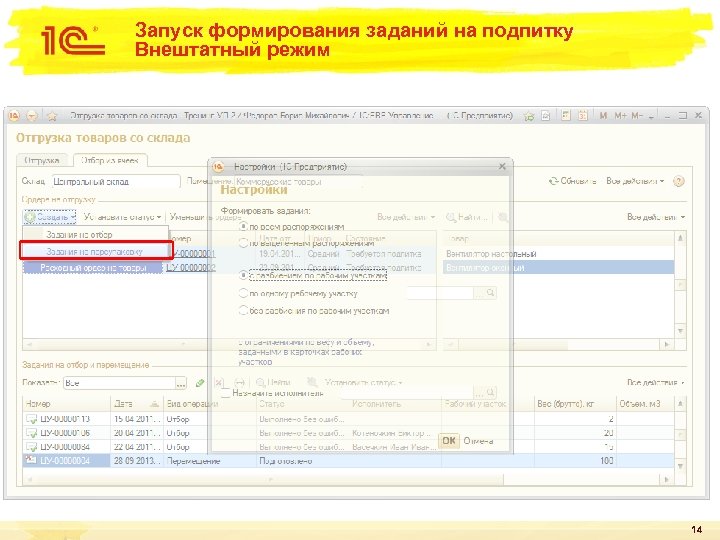Open the calendar icon in the title bar
This screenshot has height=540, width=720.
pyautogui.click(x=582, y=116)
